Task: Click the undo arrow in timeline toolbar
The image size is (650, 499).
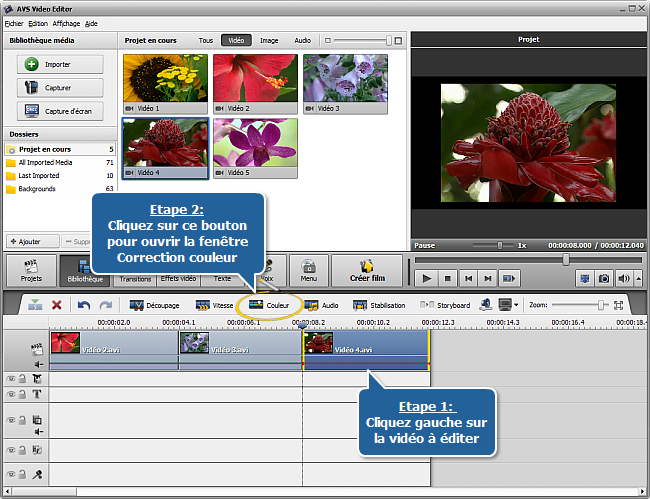Action: coord(84,305)
